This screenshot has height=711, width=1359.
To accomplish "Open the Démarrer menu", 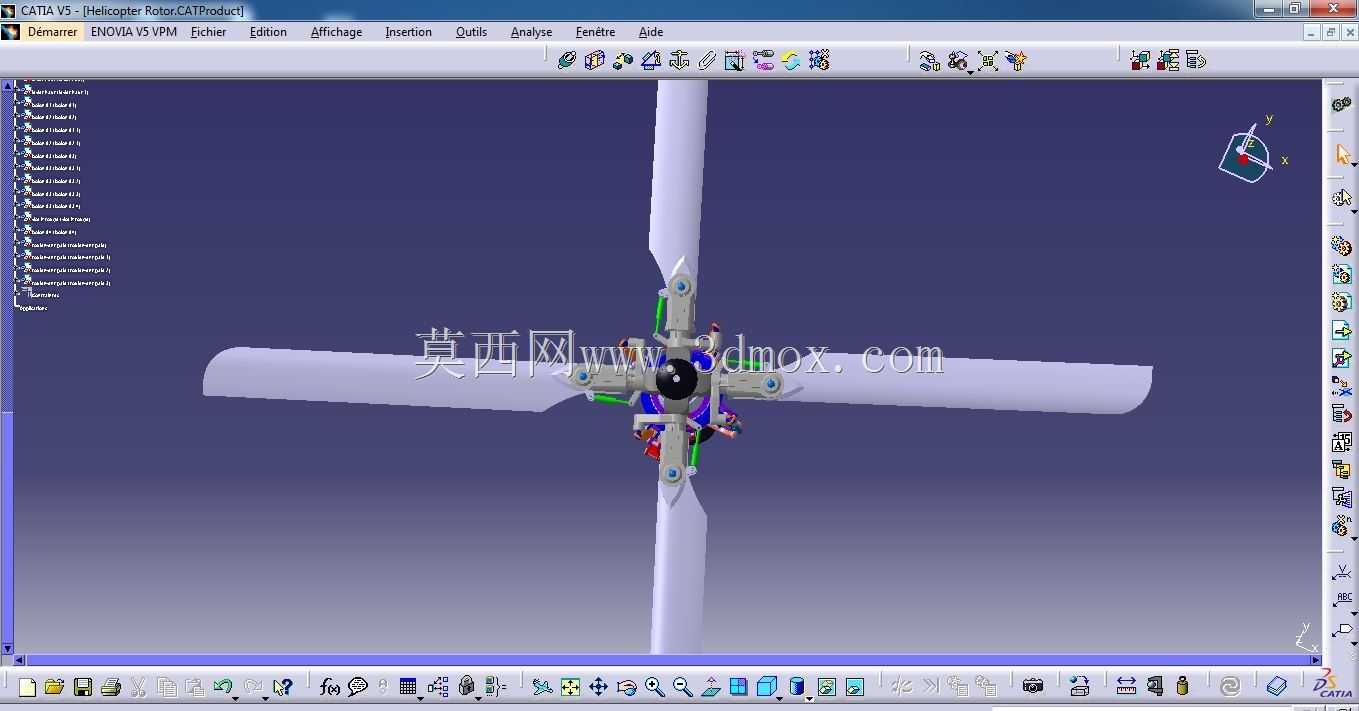I will (x=52, y=32).
